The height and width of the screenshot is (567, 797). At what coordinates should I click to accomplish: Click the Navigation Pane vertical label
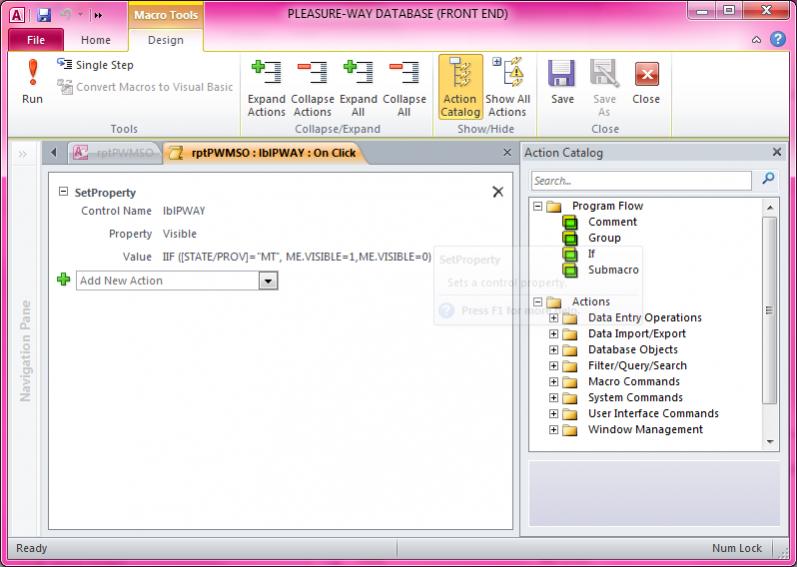(x=25, y=351)
